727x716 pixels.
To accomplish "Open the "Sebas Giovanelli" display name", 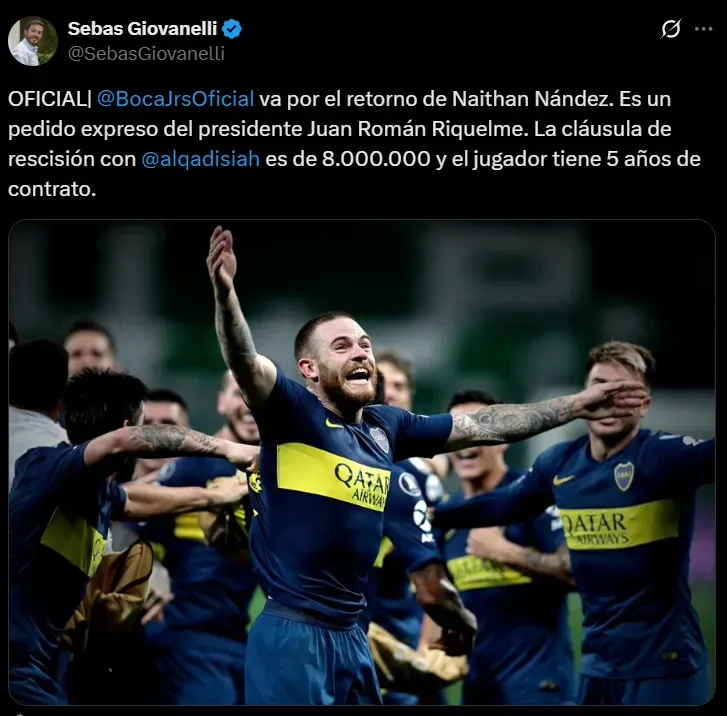I will click(142, 29).
